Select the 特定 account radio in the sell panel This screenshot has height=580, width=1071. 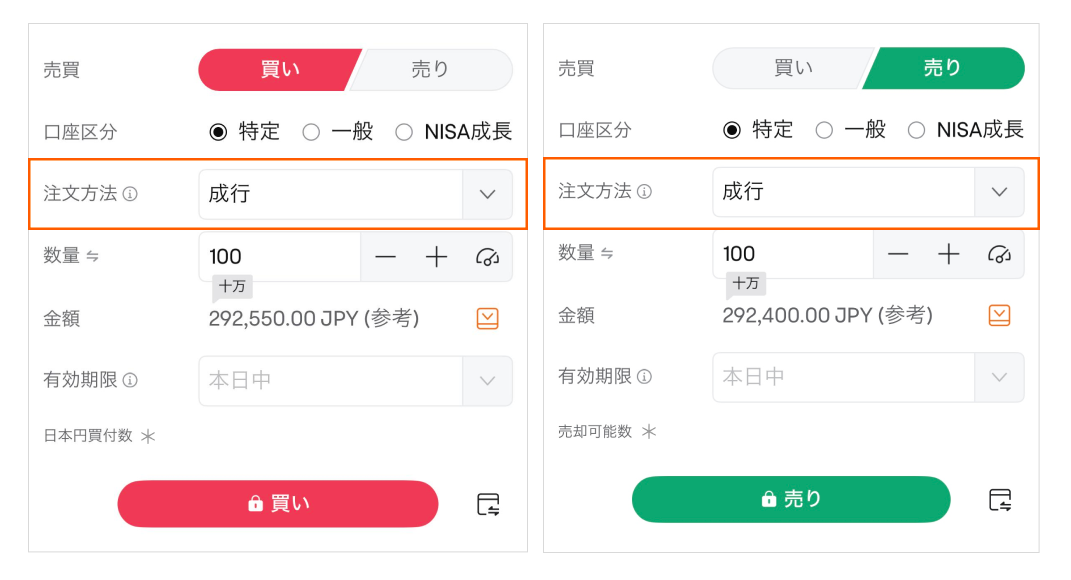(x=732, y=130)
